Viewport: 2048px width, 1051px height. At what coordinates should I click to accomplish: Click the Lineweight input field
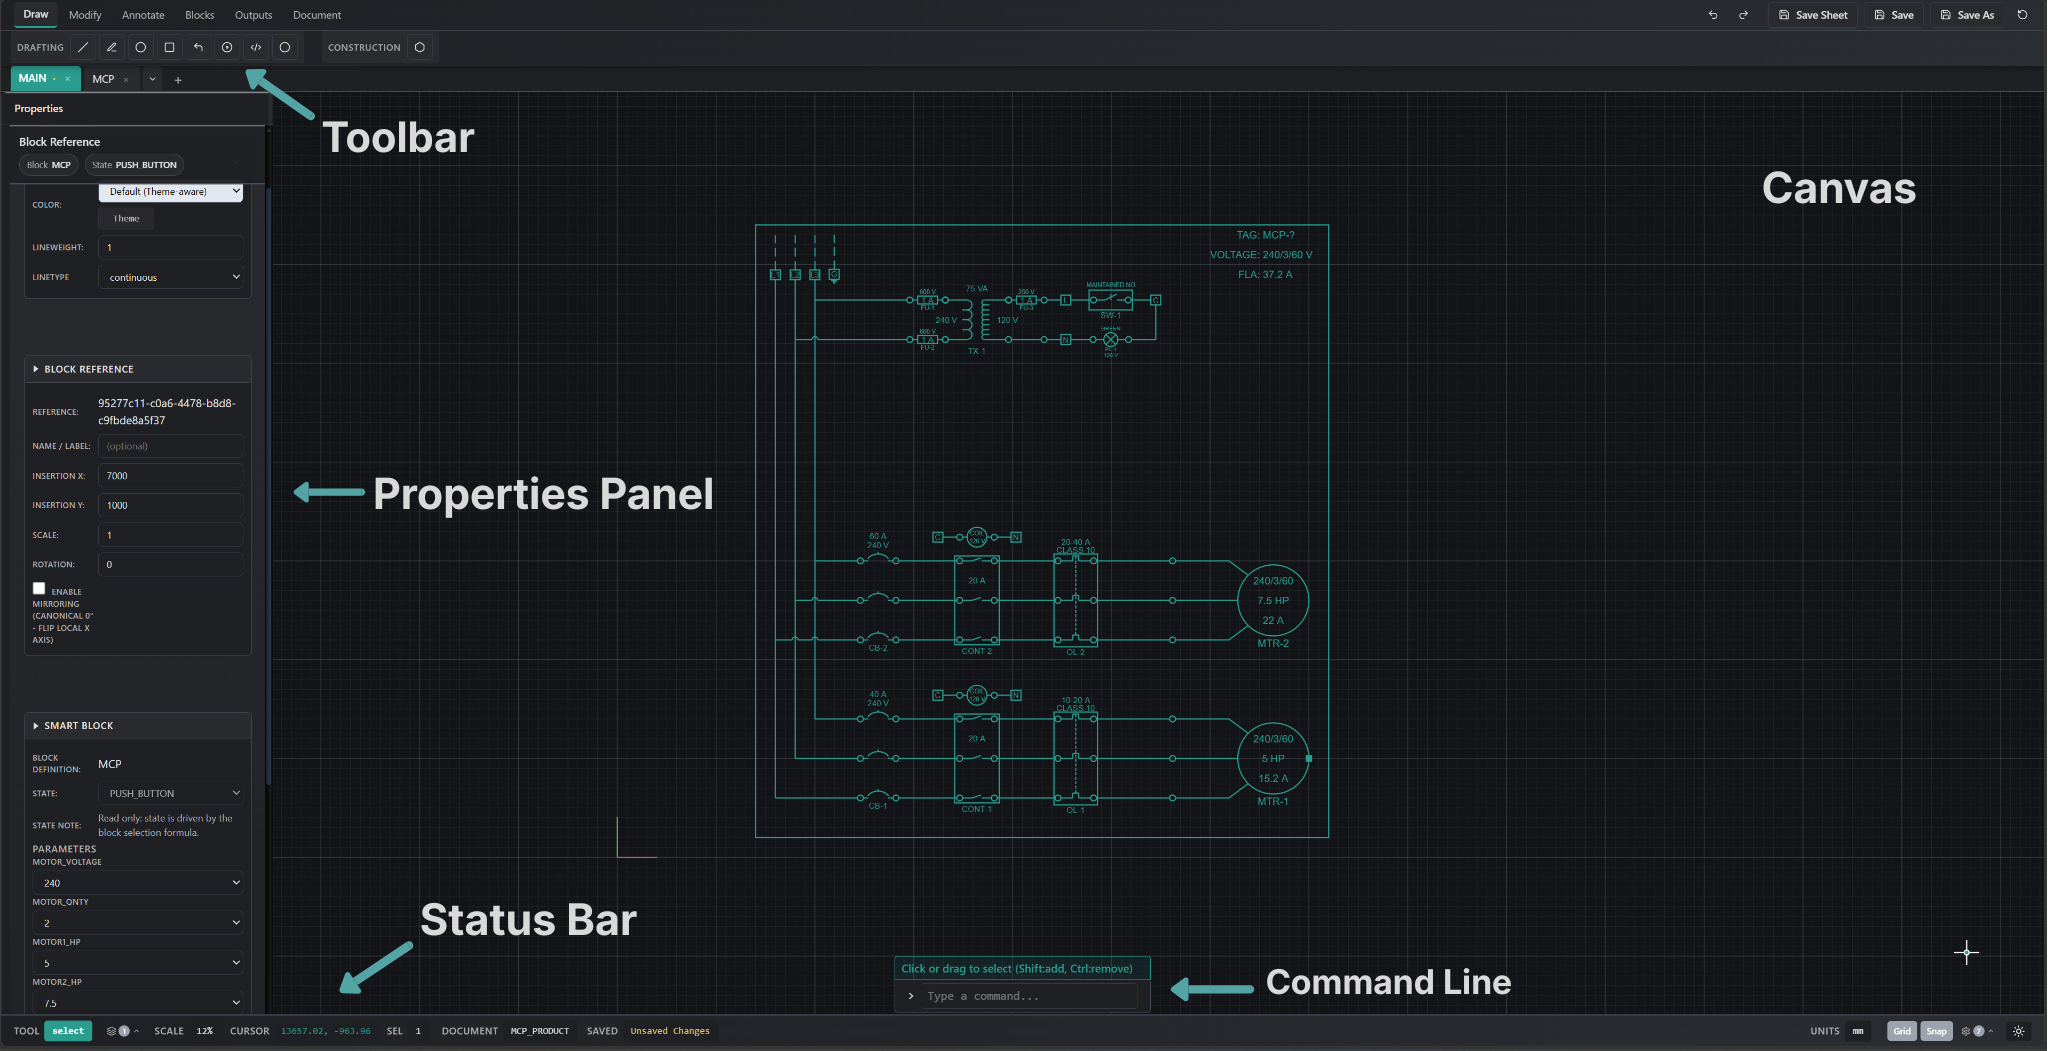pyautogui.click(x=171, y=247)
